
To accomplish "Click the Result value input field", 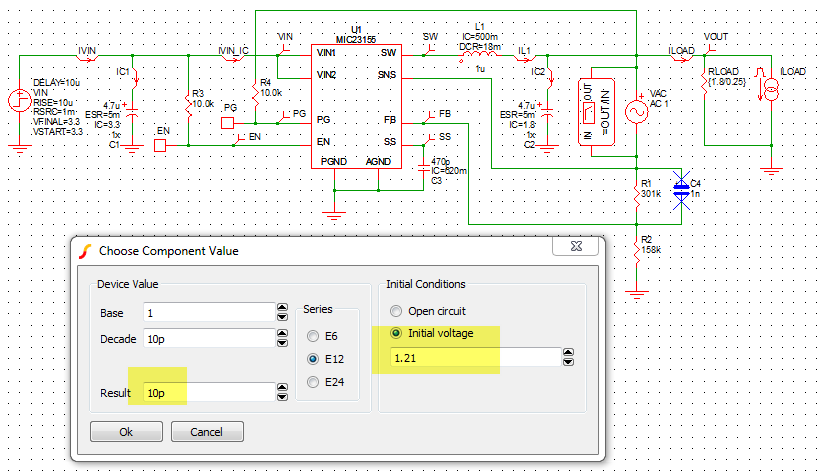I will [209, 393].
